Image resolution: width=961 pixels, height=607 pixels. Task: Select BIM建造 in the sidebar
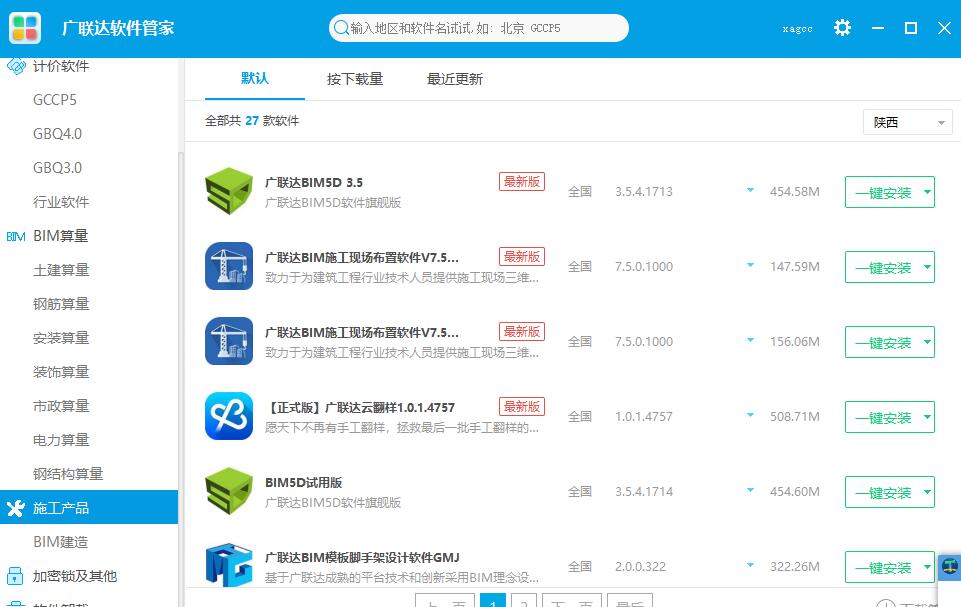[x=61, y=542]
